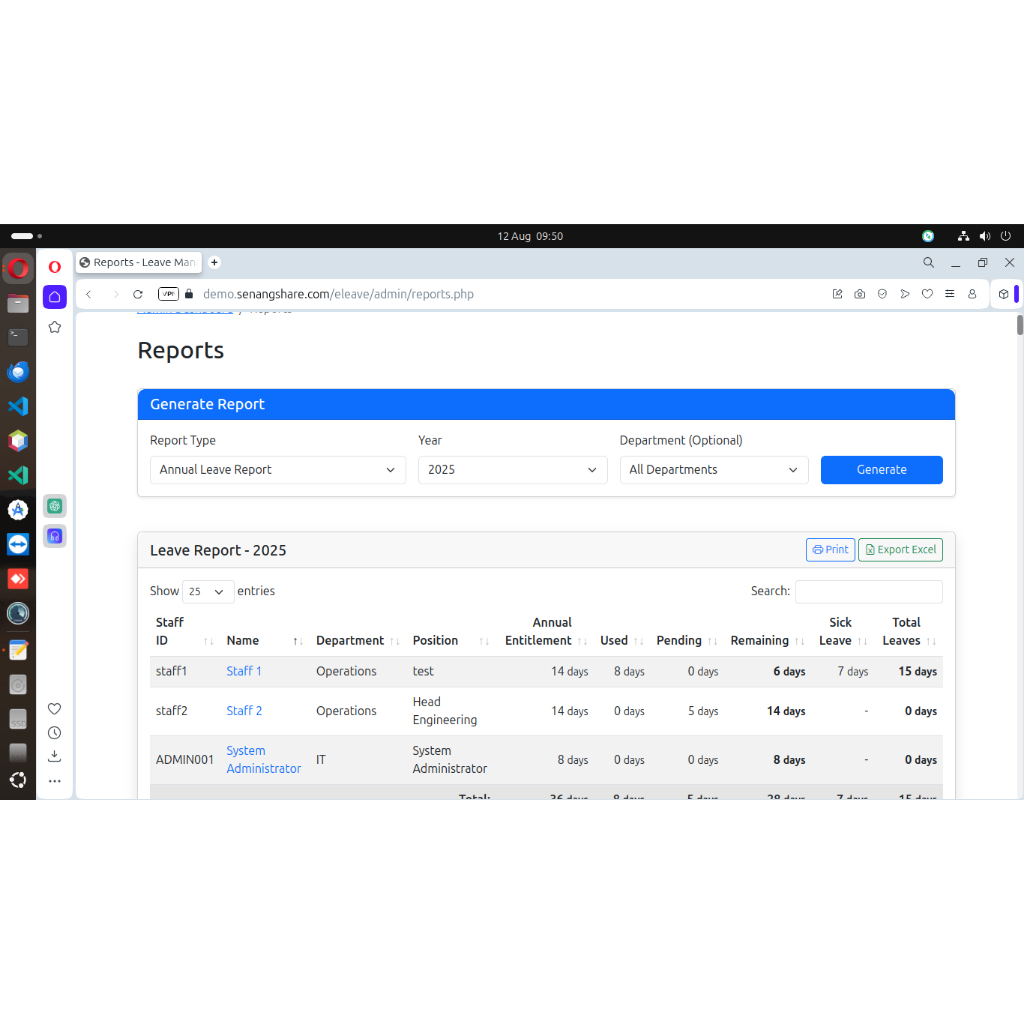Open the Staff 2 profile link
This screenshot has height=1024, width=1024.
tap(244, 711)
